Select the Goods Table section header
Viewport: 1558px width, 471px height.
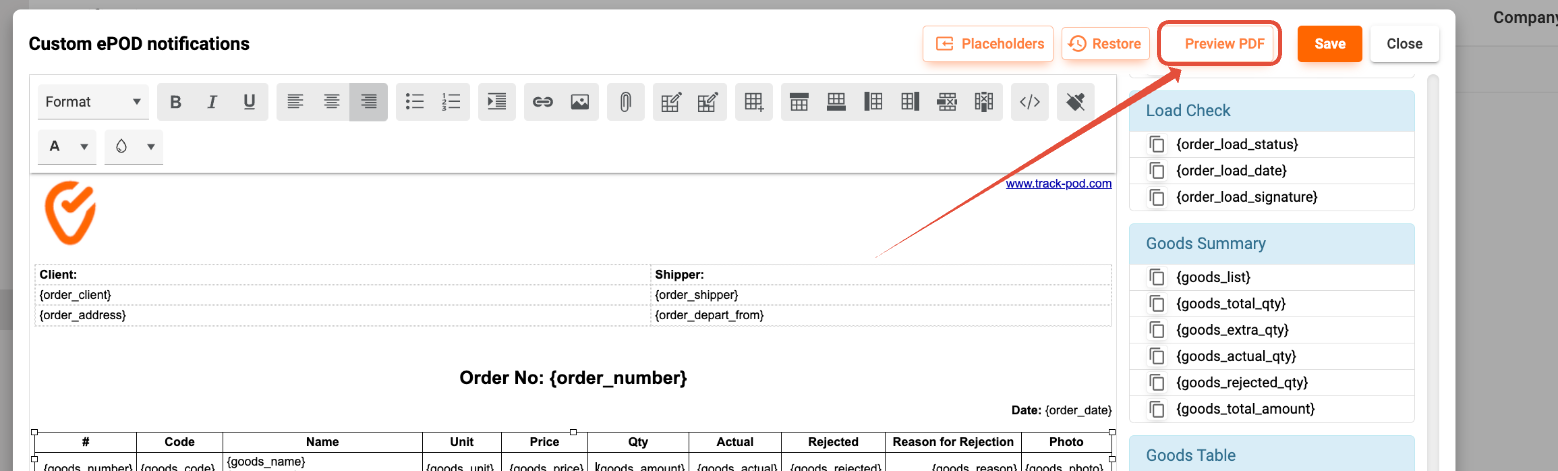pos(1272,456)
